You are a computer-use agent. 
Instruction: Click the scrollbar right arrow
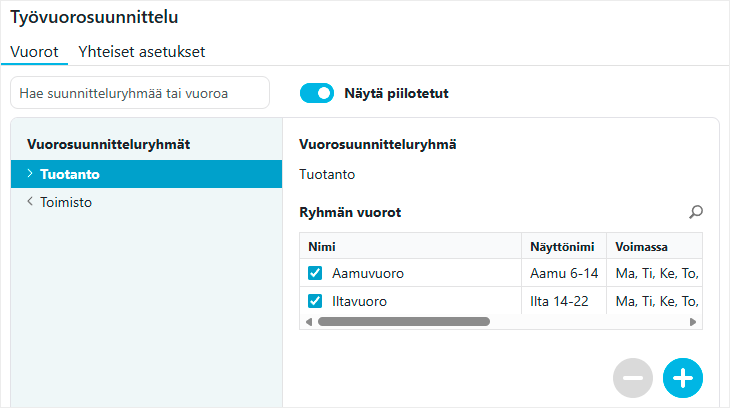(693, 322)
